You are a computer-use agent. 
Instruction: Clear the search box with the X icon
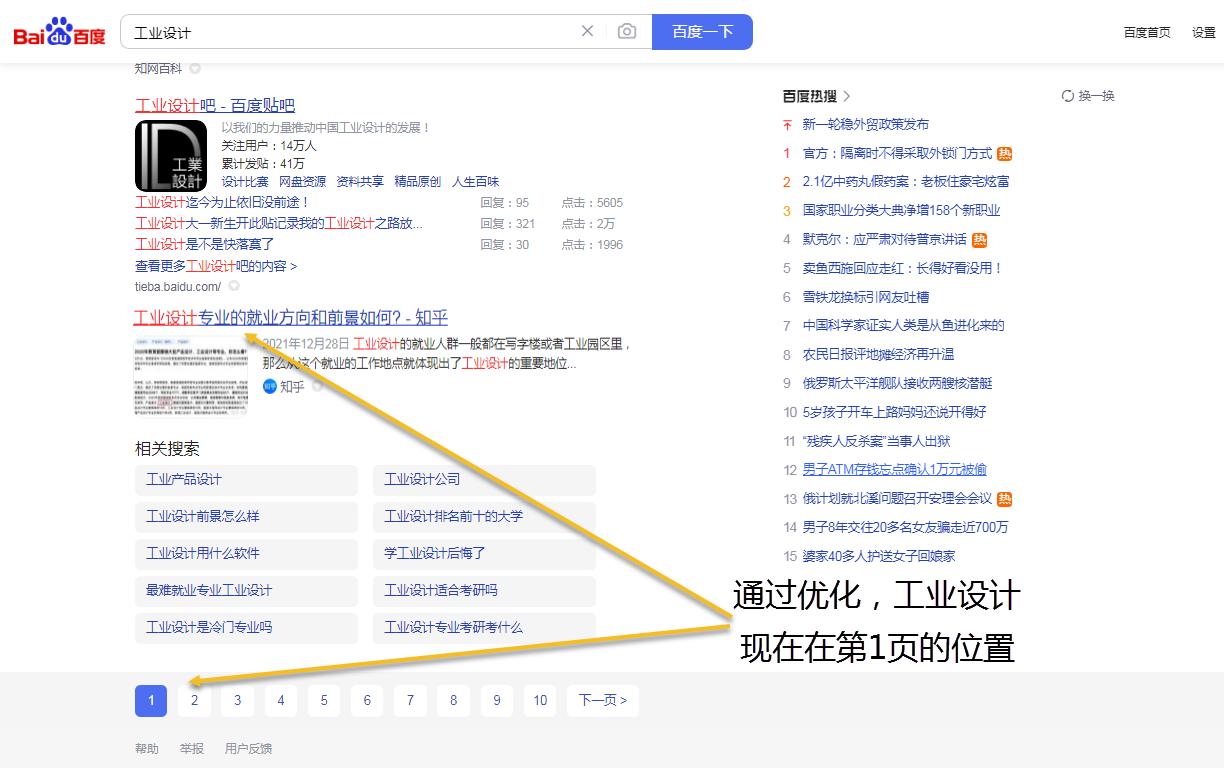point(587,31)
